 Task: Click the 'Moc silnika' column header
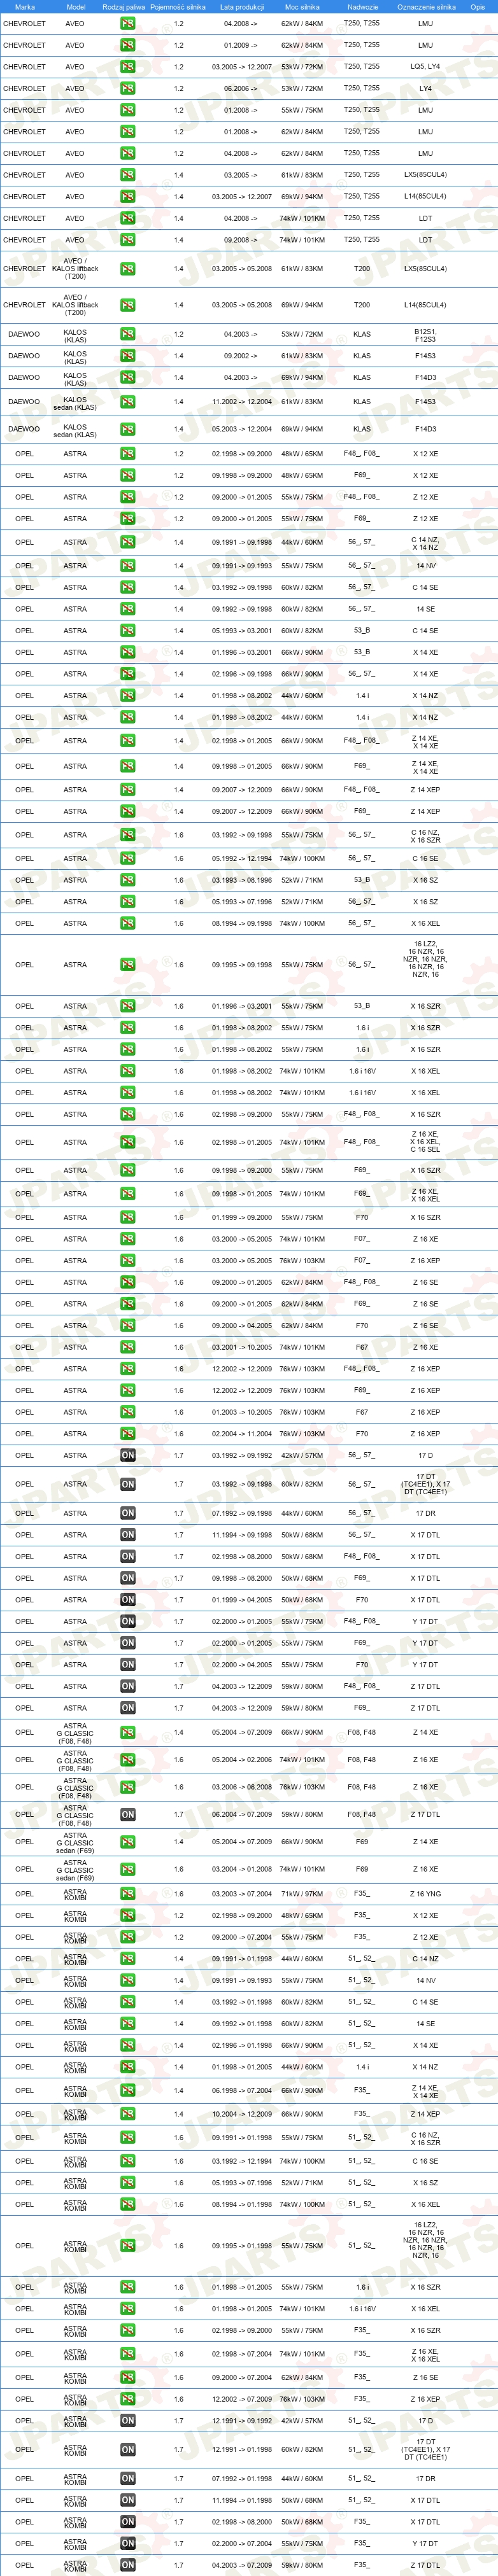point(302,6)
